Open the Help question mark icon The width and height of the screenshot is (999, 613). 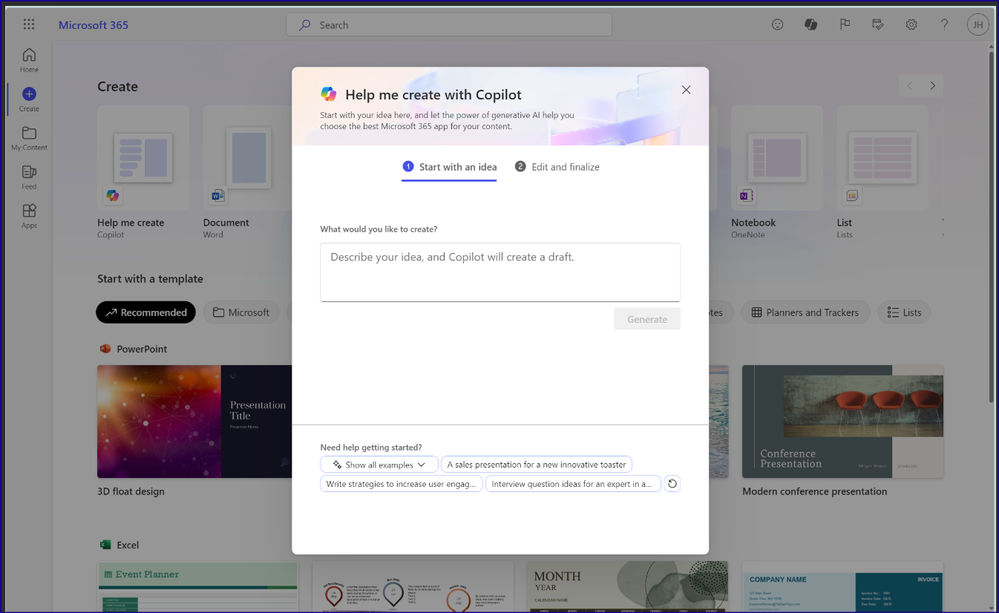(x=944, y=24)
